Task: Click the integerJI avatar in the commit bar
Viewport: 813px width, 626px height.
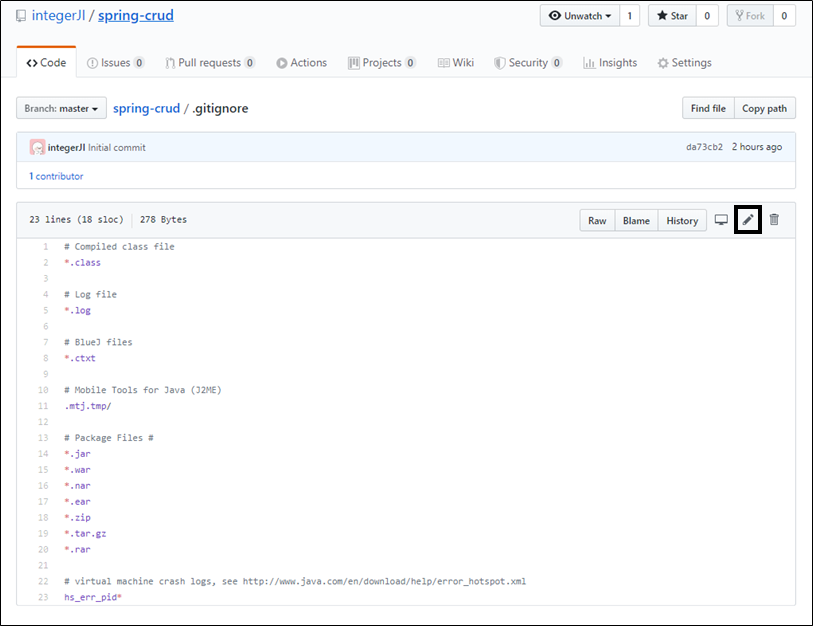Action: [37, 147]
